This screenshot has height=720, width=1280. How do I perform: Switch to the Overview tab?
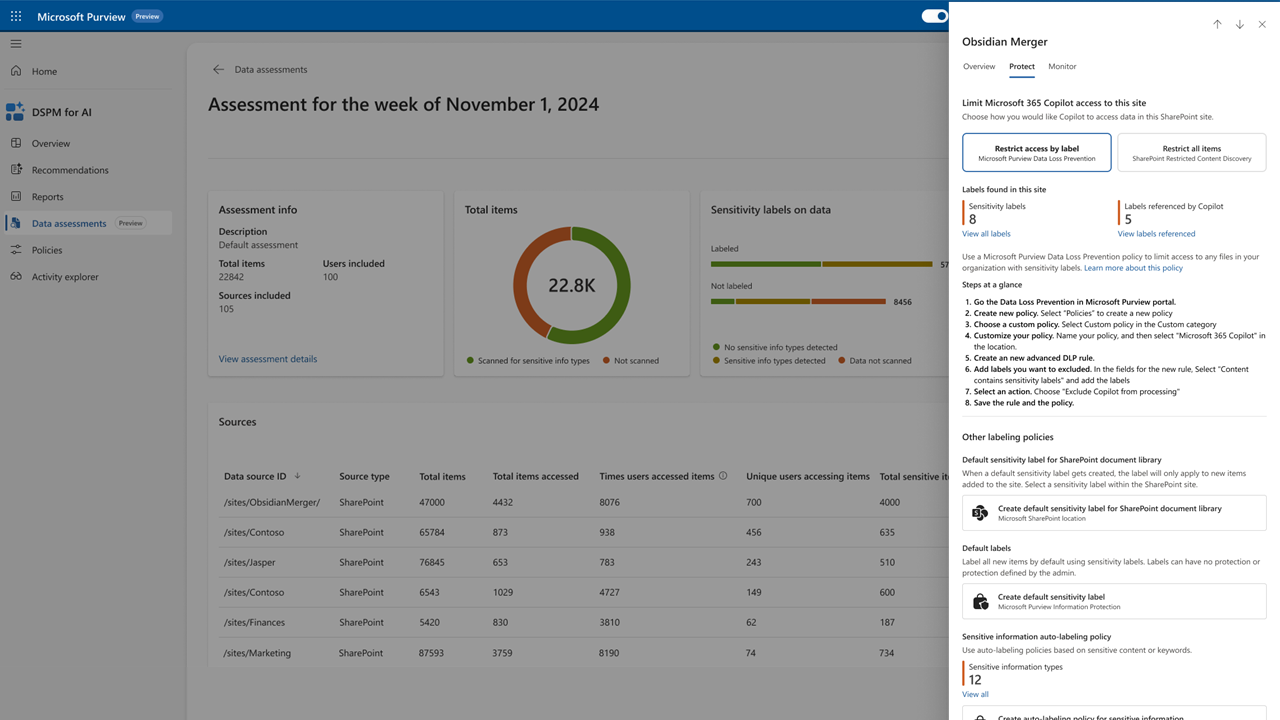click(x=979, y=66)
